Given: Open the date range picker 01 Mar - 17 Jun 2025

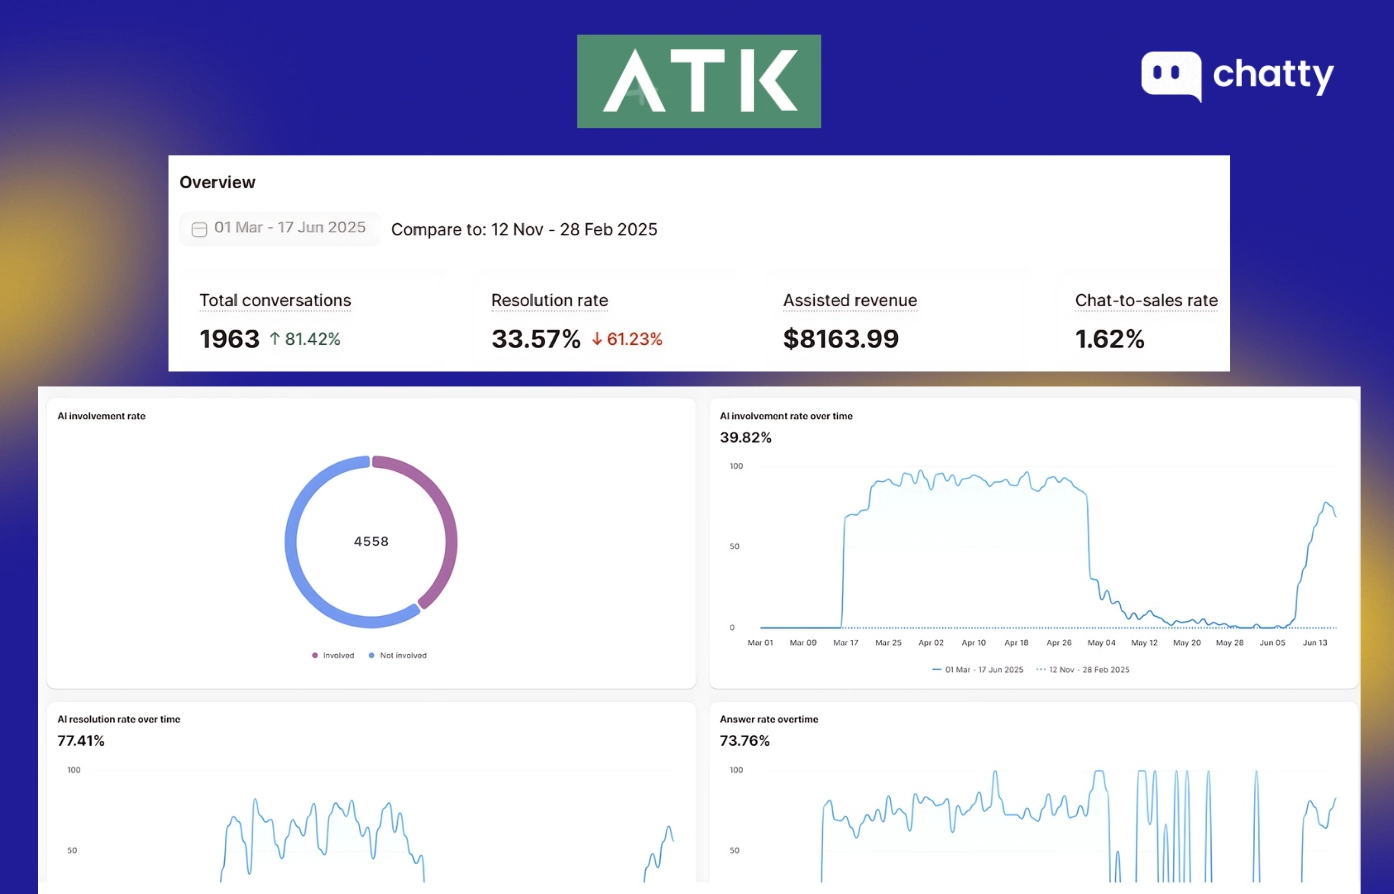Looking at the screenshot, I should click(x=279, y=228).
